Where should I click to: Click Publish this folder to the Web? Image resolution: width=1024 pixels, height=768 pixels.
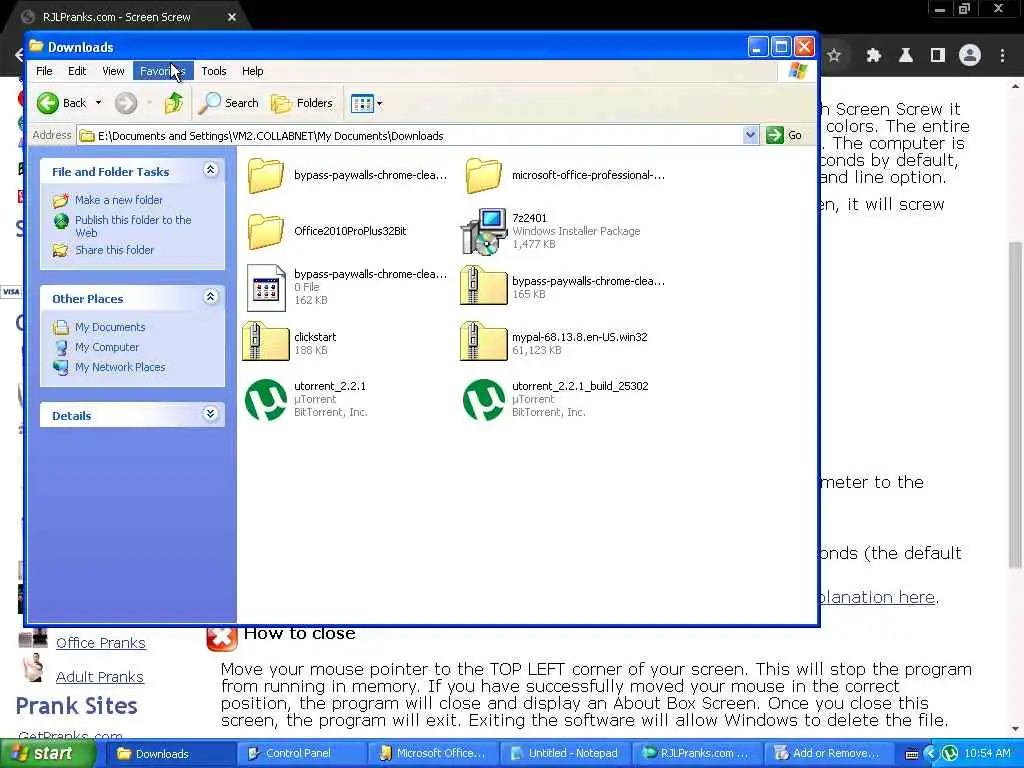click(x=133, y=226)
